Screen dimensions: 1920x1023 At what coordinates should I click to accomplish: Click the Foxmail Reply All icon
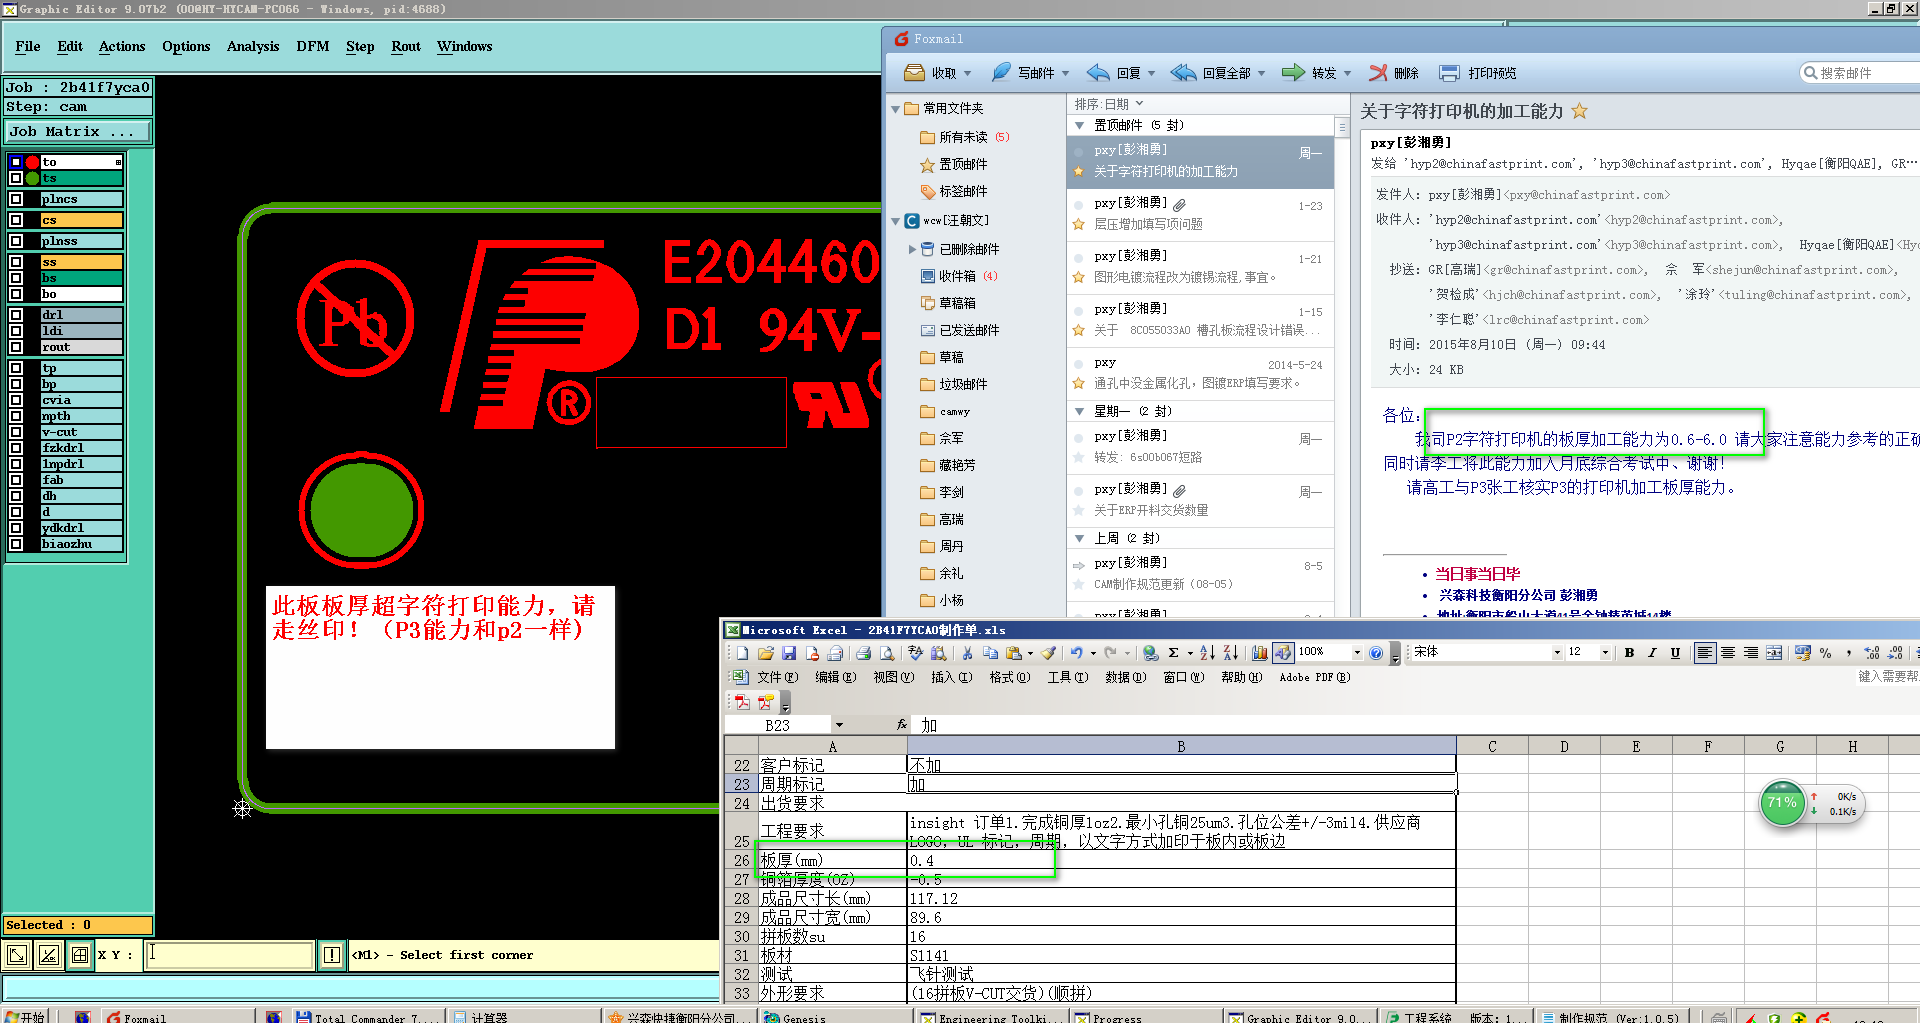click(1184, 72)
